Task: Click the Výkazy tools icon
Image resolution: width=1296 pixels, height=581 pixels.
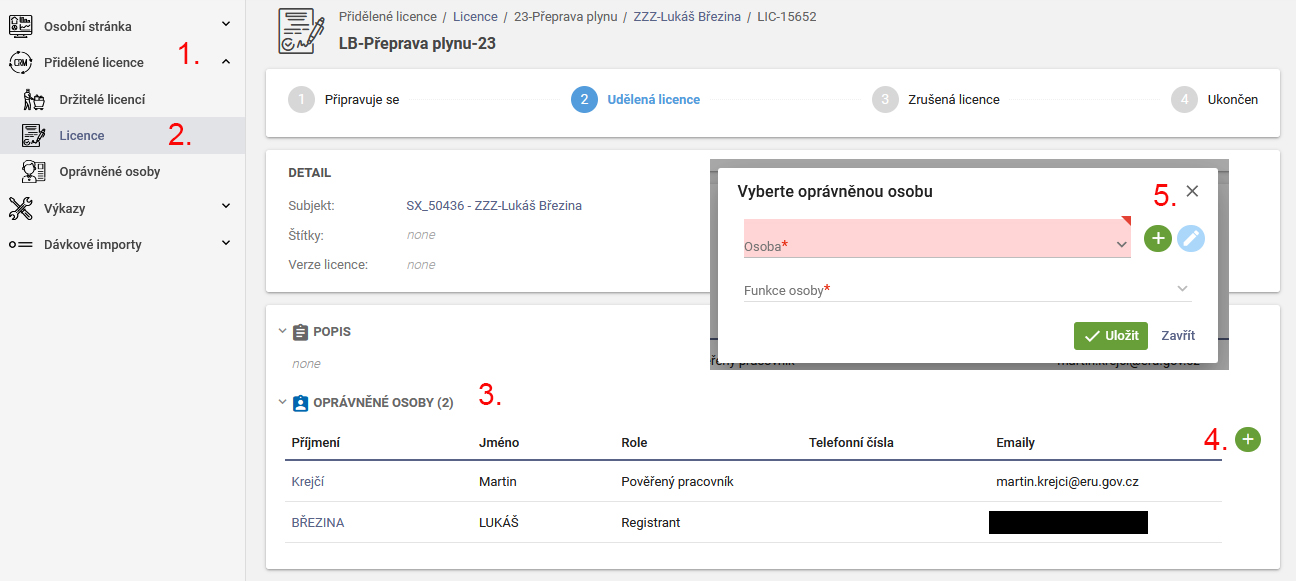Action: click(x=21, y=207)
